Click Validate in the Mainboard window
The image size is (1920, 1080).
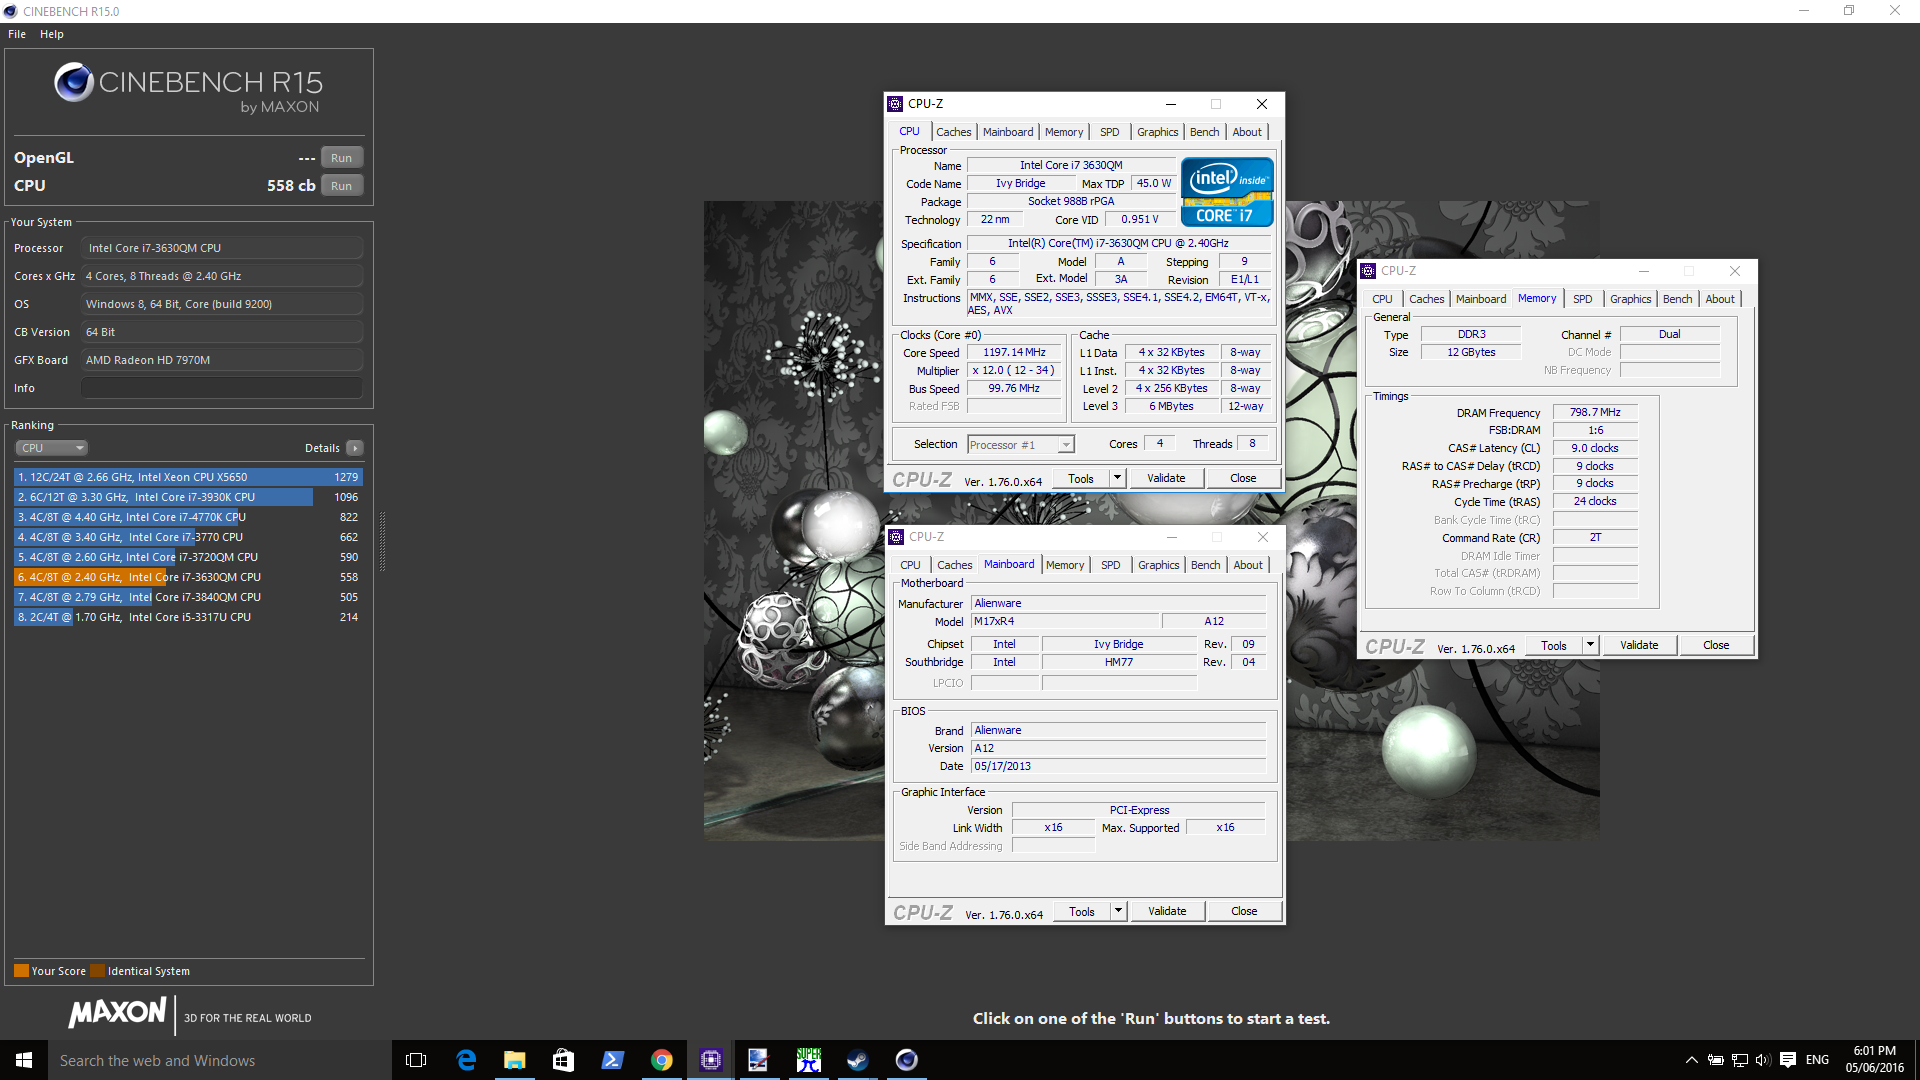click(x=1167, y=911)
